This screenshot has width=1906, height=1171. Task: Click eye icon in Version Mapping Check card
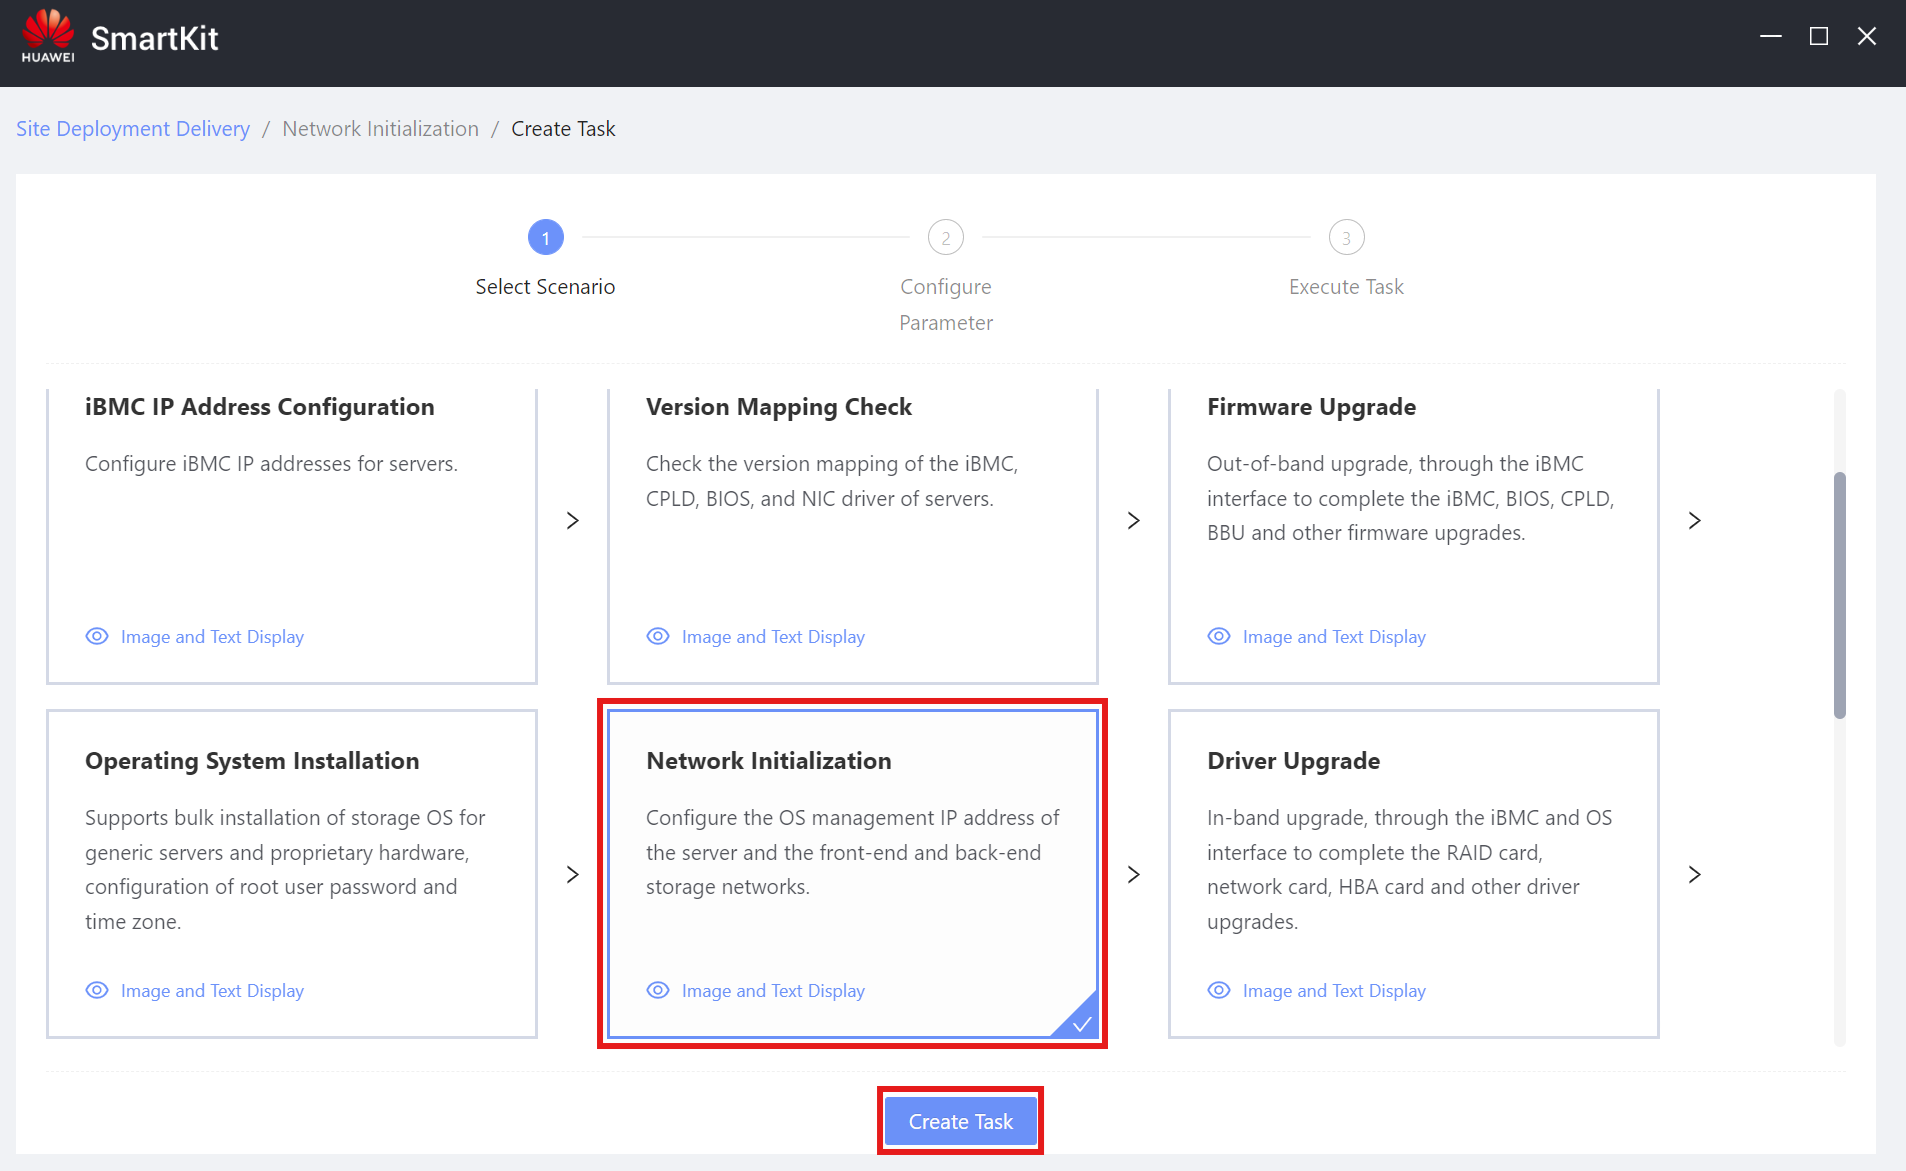point(658,637)
